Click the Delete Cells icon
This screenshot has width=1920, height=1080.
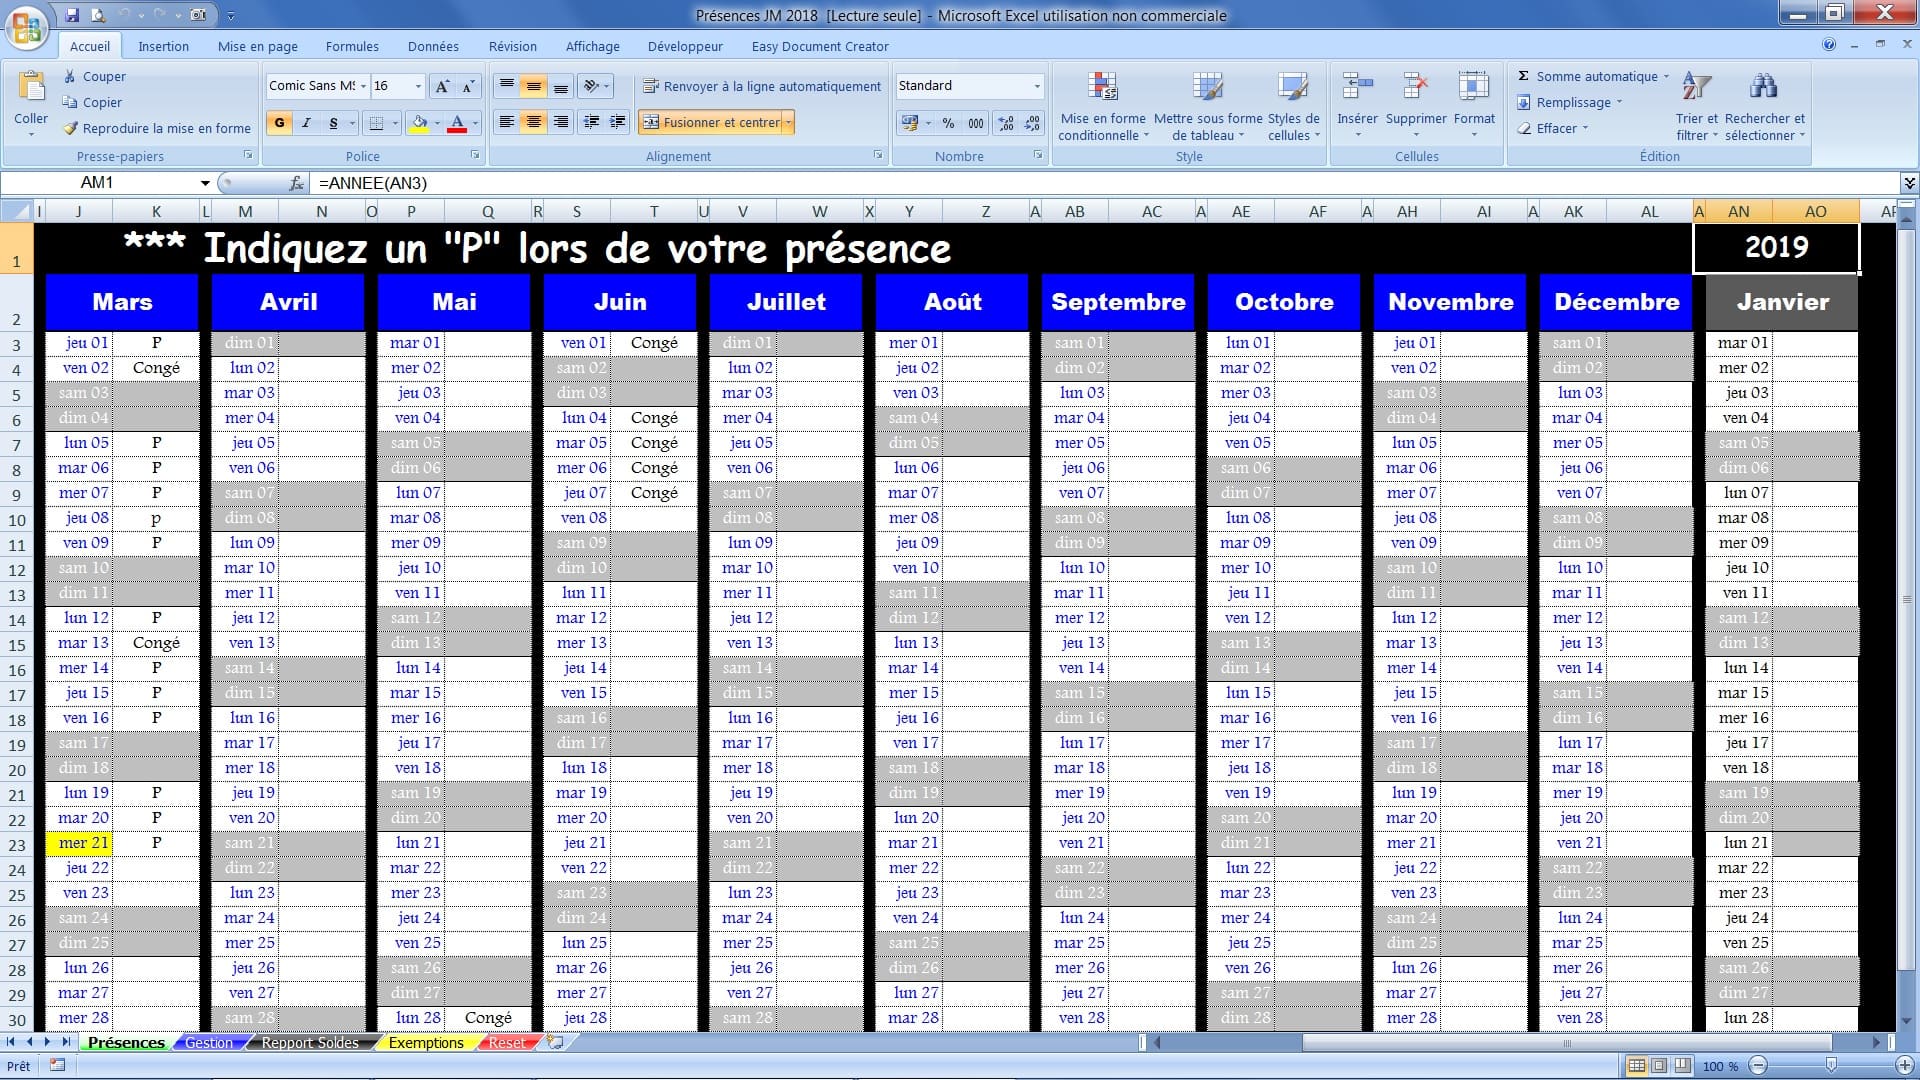pos(1415,88)
